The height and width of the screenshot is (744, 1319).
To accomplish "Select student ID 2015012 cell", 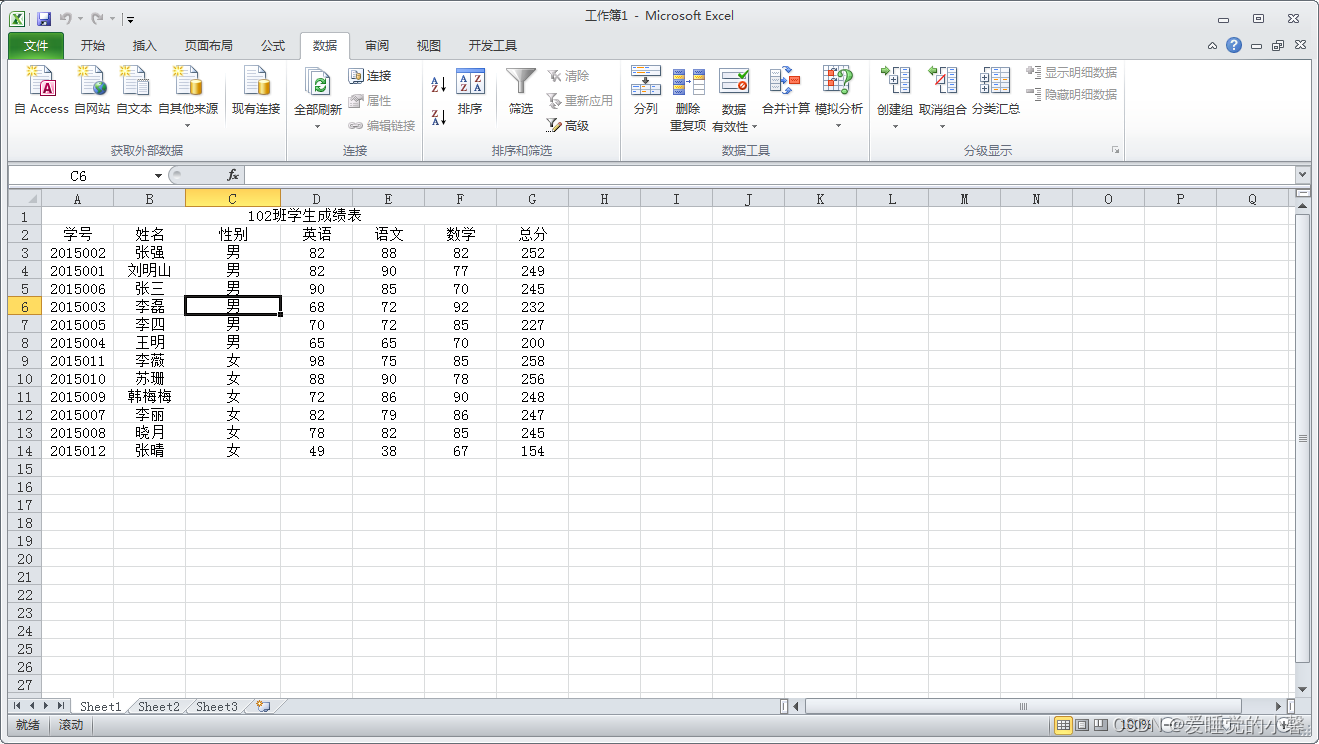I will [78, 451].
